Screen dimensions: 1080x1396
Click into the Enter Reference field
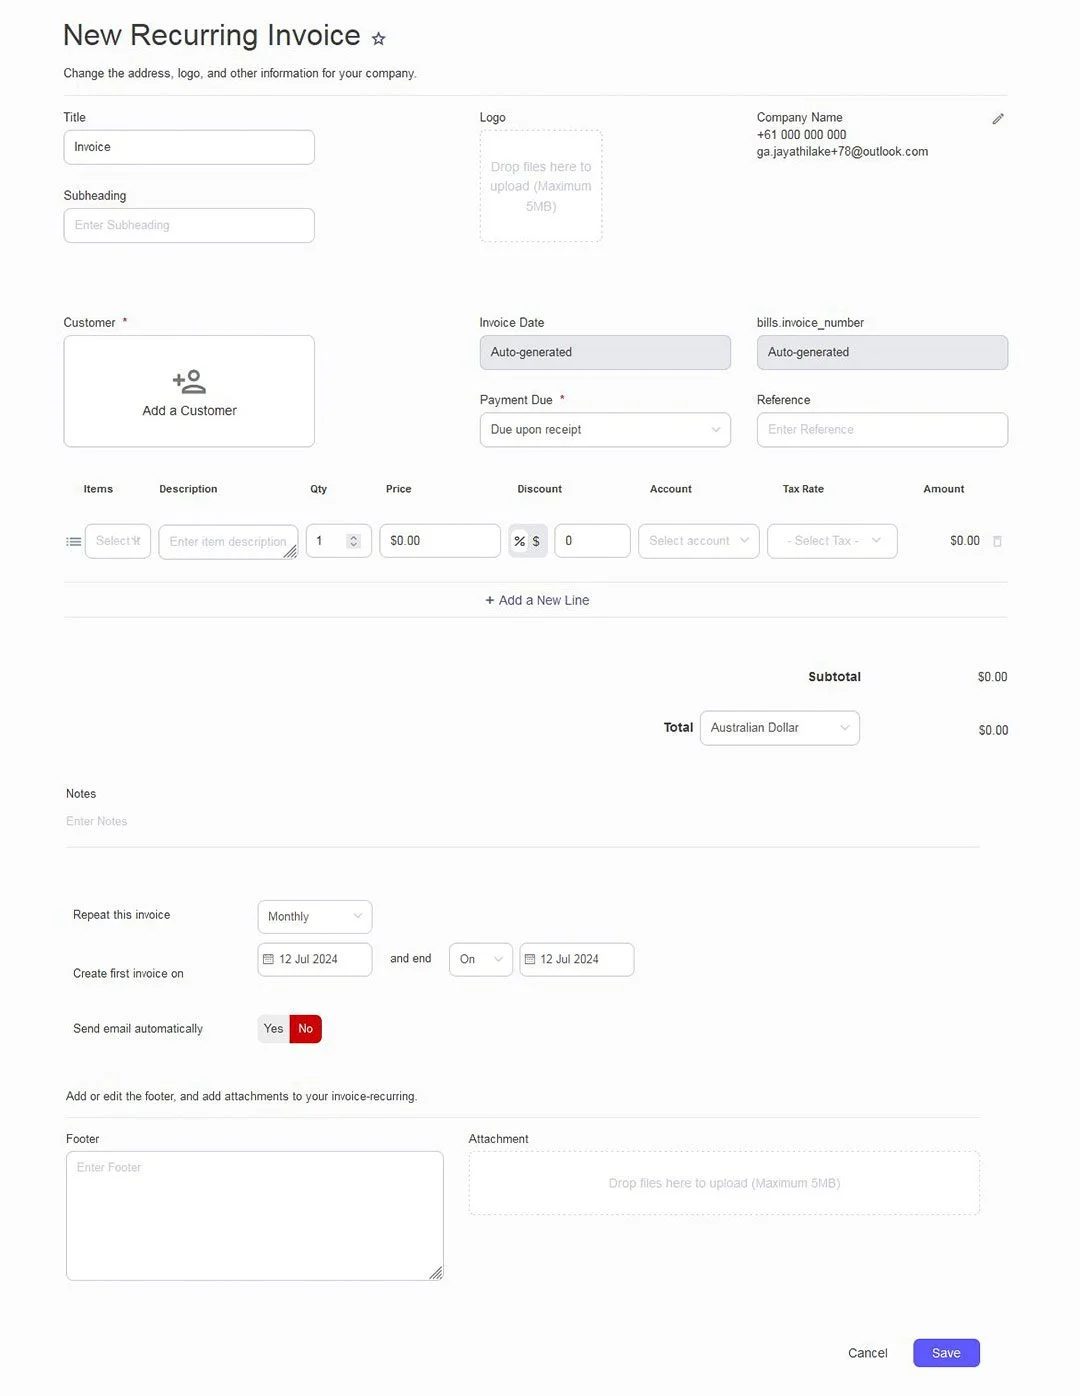coord(881,430)
